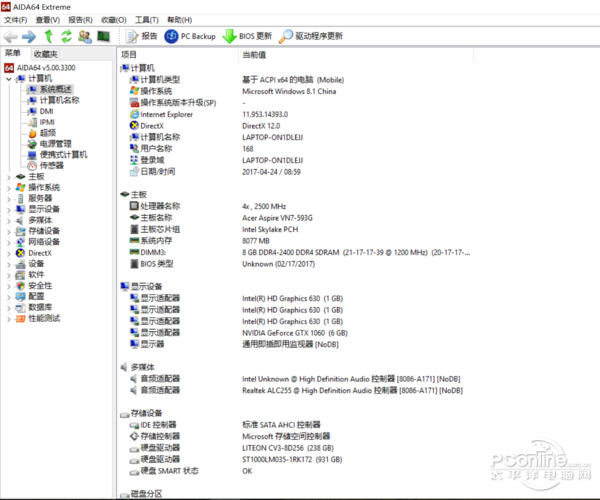Select 便携式计算机 in the tree
The height and width of the screenshot is (500, 600).
tap(63, 155)
